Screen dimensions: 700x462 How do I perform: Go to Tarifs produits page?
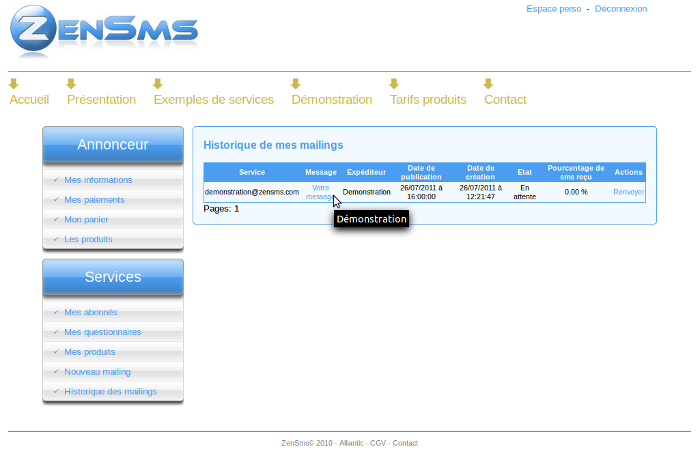pyautogui.click(x=428, y=100)
